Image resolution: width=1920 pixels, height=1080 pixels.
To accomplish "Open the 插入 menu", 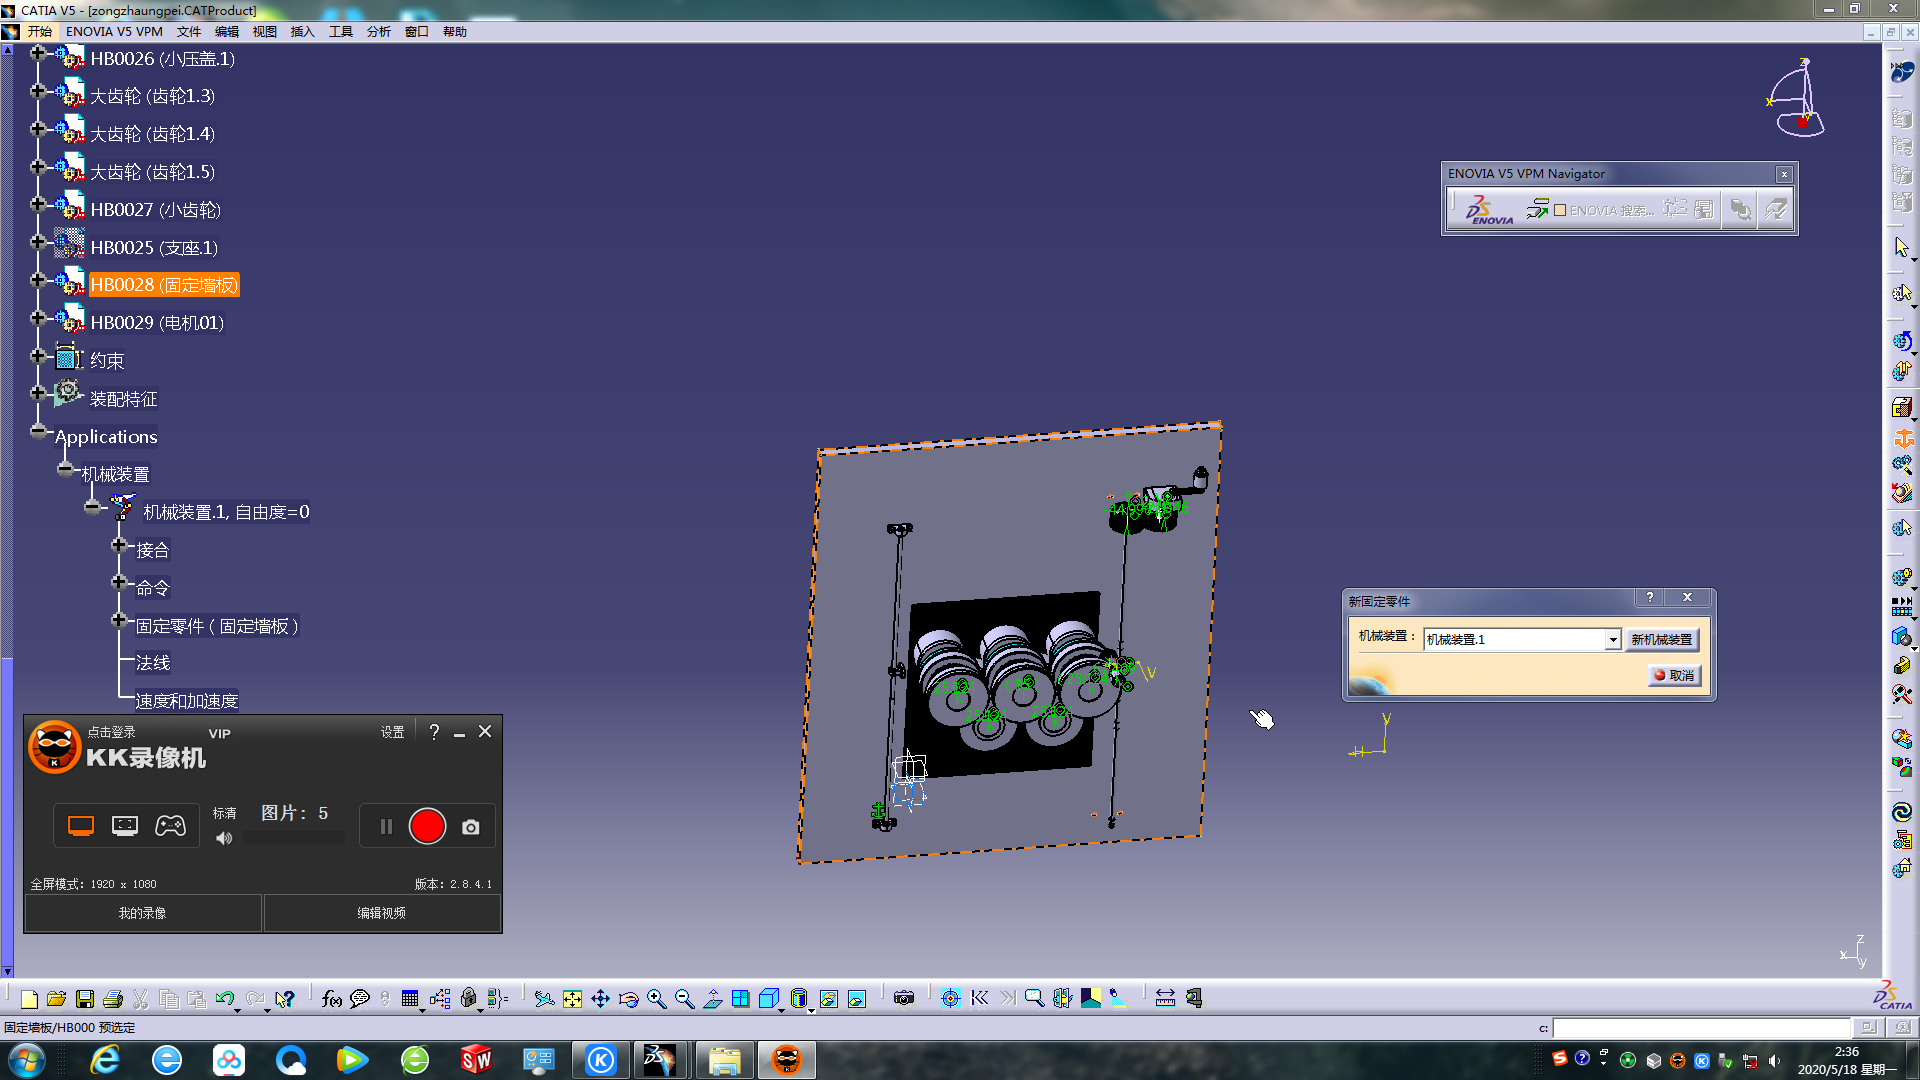I will (x=302, y=32).
